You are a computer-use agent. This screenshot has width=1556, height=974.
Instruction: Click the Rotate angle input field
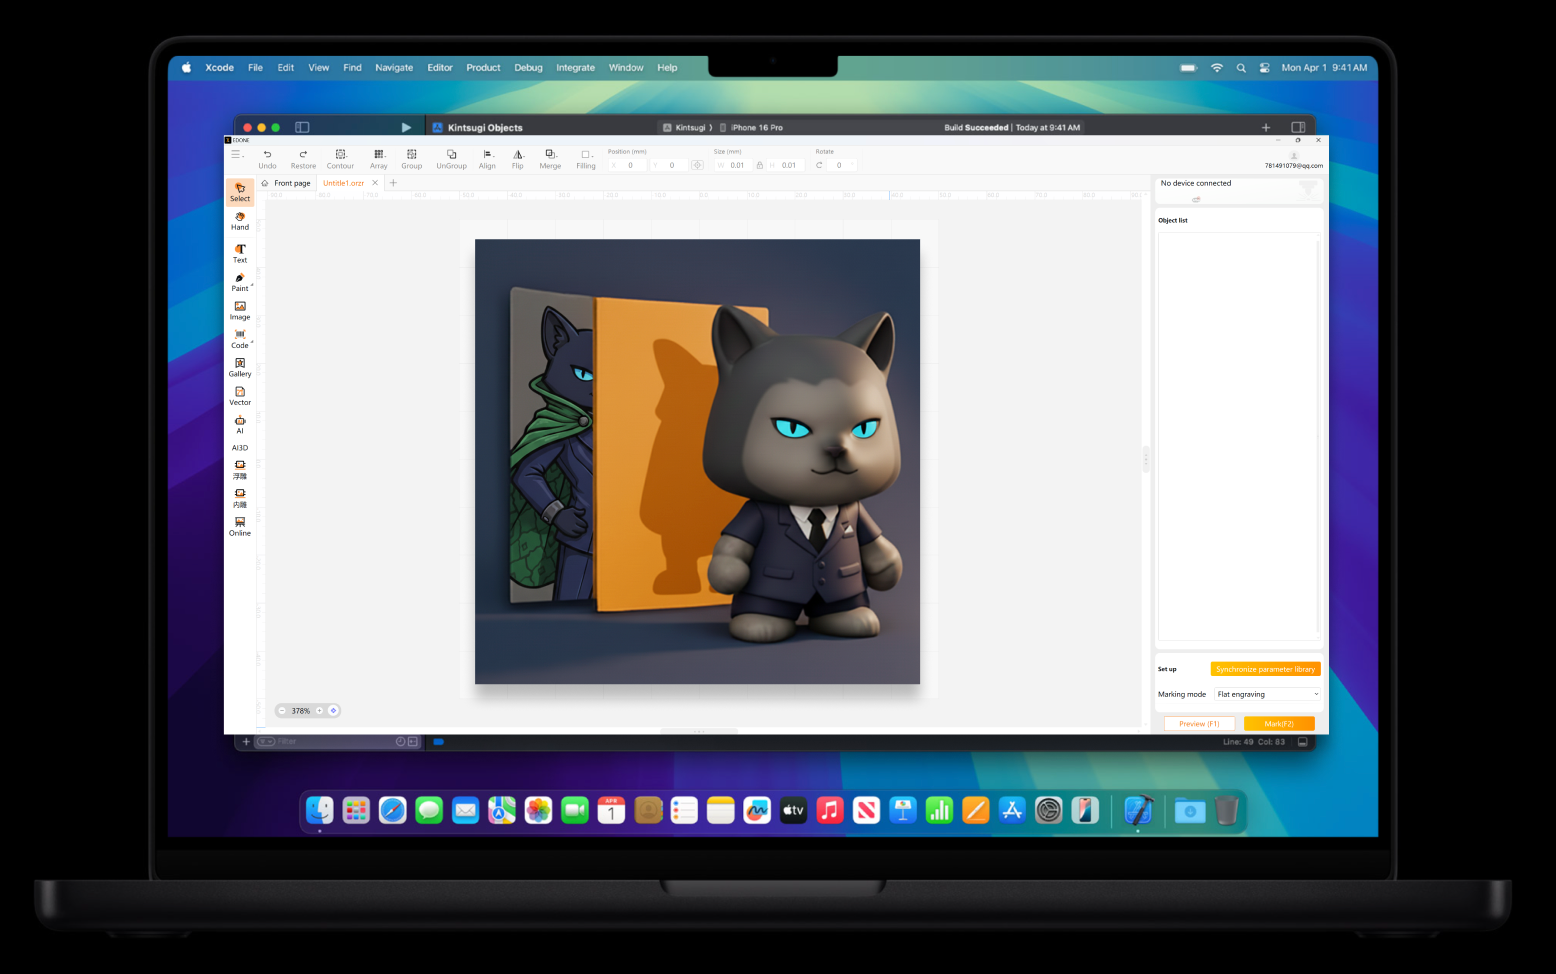pyautogui.click(x=841, y=165)
